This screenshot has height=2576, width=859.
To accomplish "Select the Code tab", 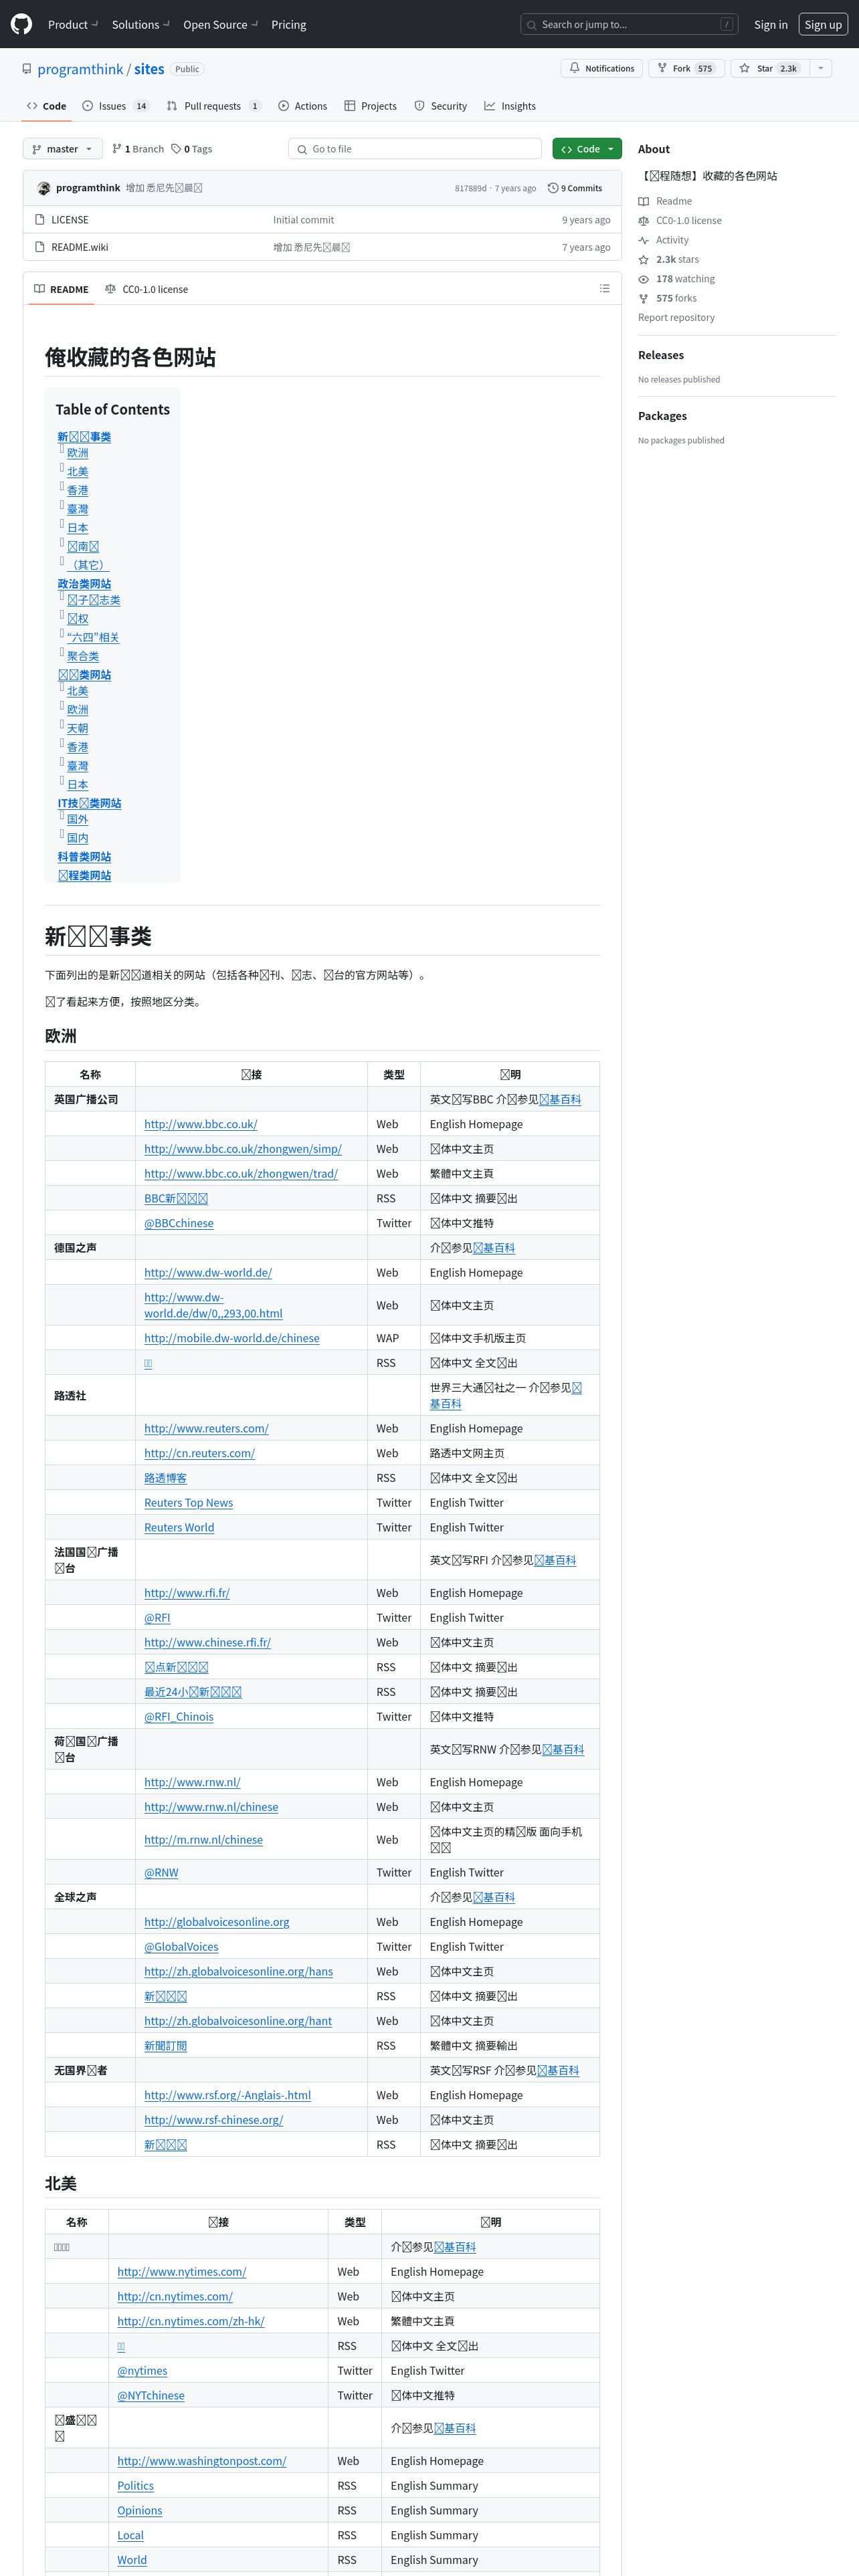I will point(46,106).
